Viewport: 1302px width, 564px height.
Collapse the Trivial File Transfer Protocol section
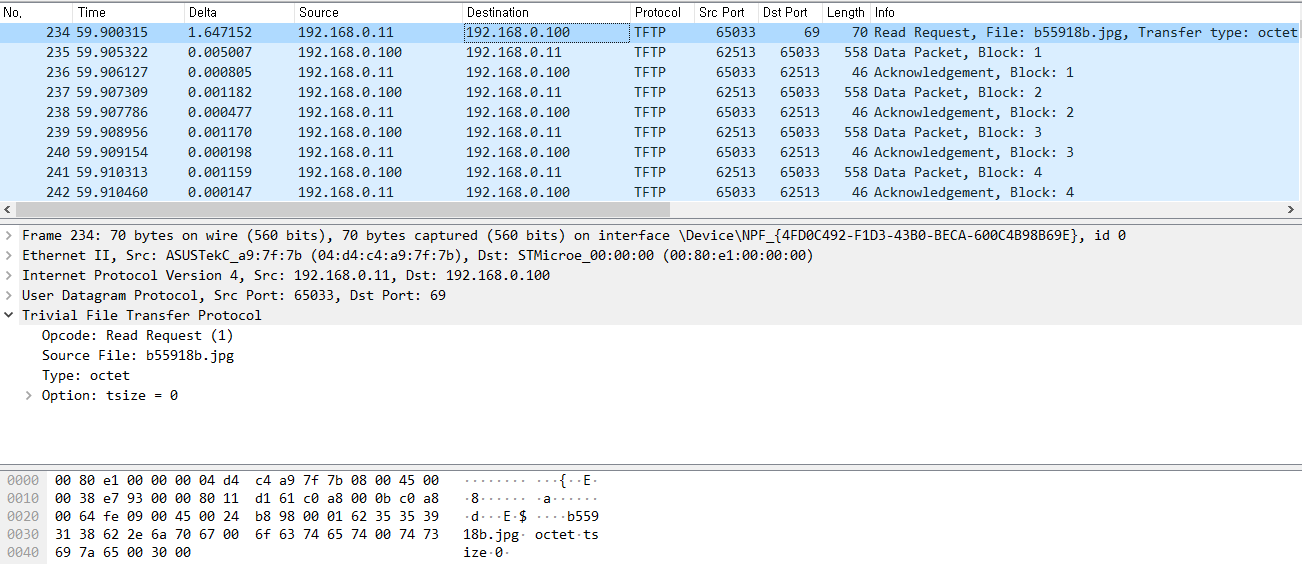(10, 315)
